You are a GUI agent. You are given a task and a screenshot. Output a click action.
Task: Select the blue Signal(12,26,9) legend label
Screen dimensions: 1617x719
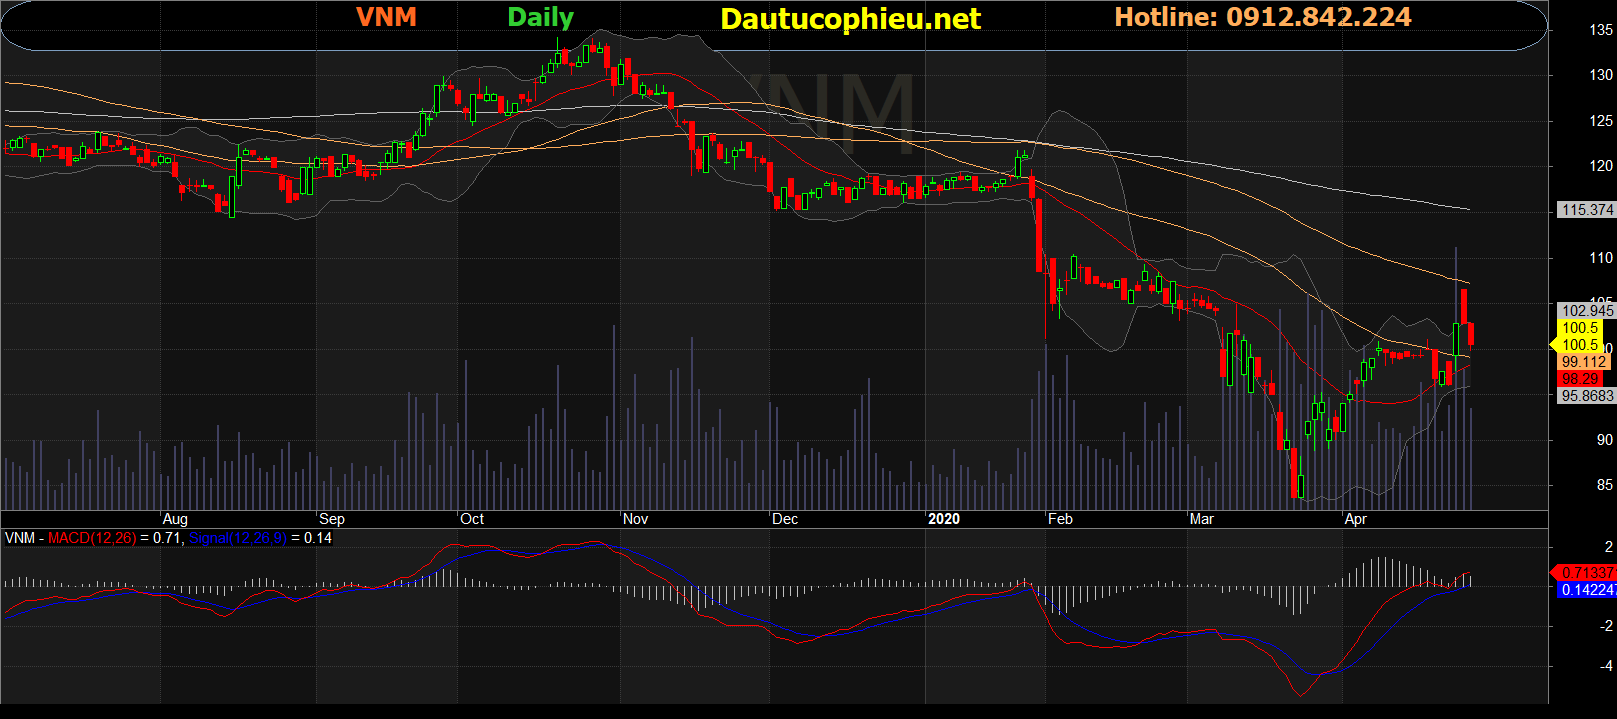(237, 538)
